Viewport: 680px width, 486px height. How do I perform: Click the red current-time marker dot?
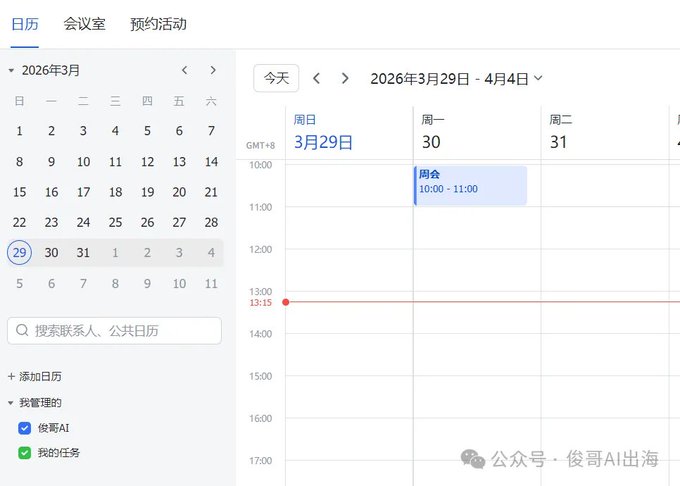tap(285, 302)
